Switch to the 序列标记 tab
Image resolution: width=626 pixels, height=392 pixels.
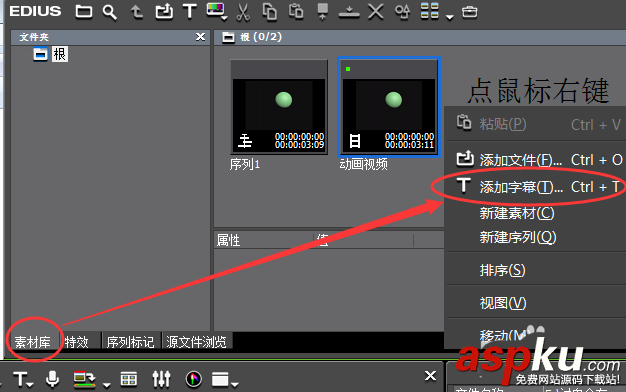[130, 342]
